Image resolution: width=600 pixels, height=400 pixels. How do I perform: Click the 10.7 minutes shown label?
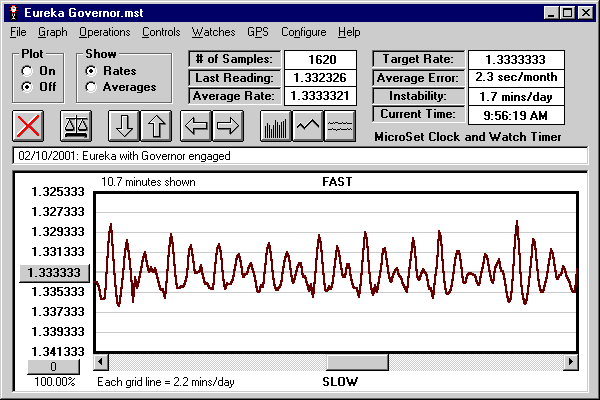[148, 182]
